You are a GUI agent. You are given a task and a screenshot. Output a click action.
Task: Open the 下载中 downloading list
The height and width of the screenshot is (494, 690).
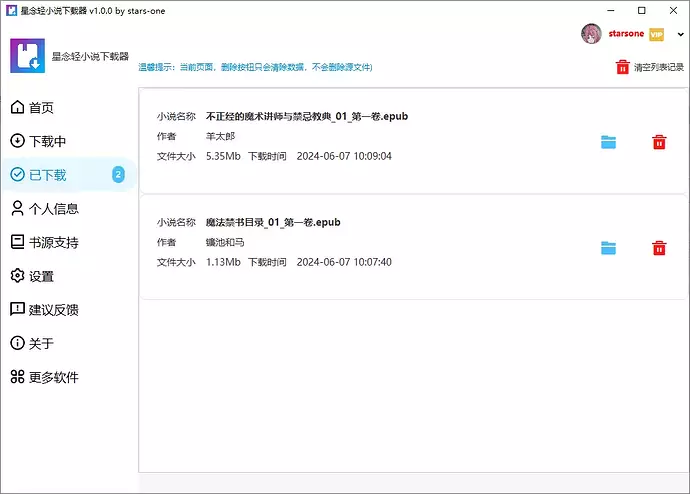[x=46, y=142]
